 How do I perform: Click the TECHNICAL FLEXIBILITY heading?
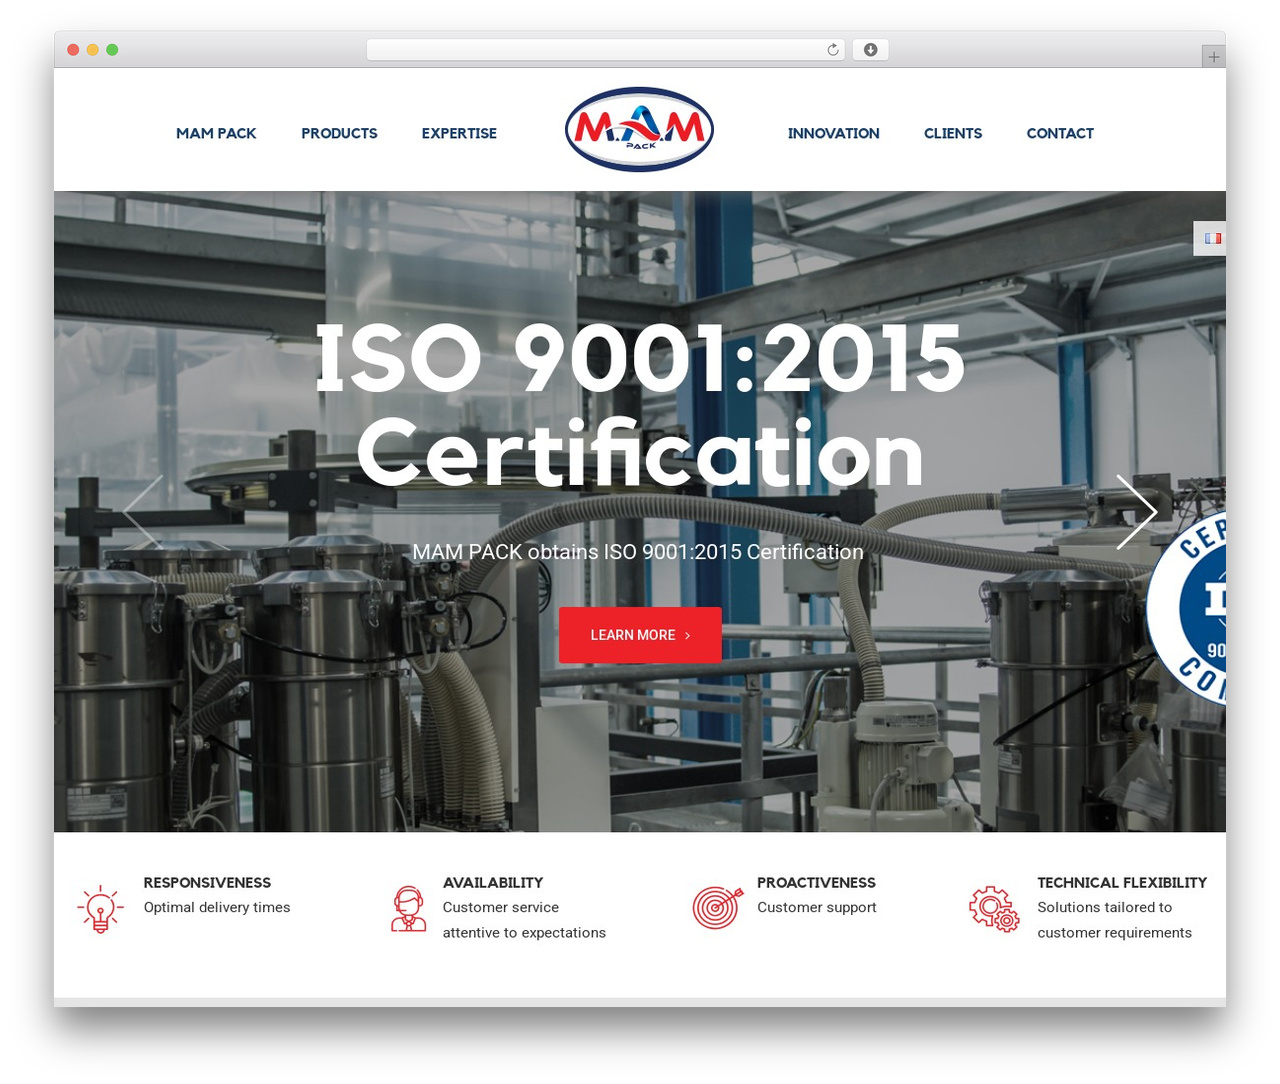[1122, 882]
